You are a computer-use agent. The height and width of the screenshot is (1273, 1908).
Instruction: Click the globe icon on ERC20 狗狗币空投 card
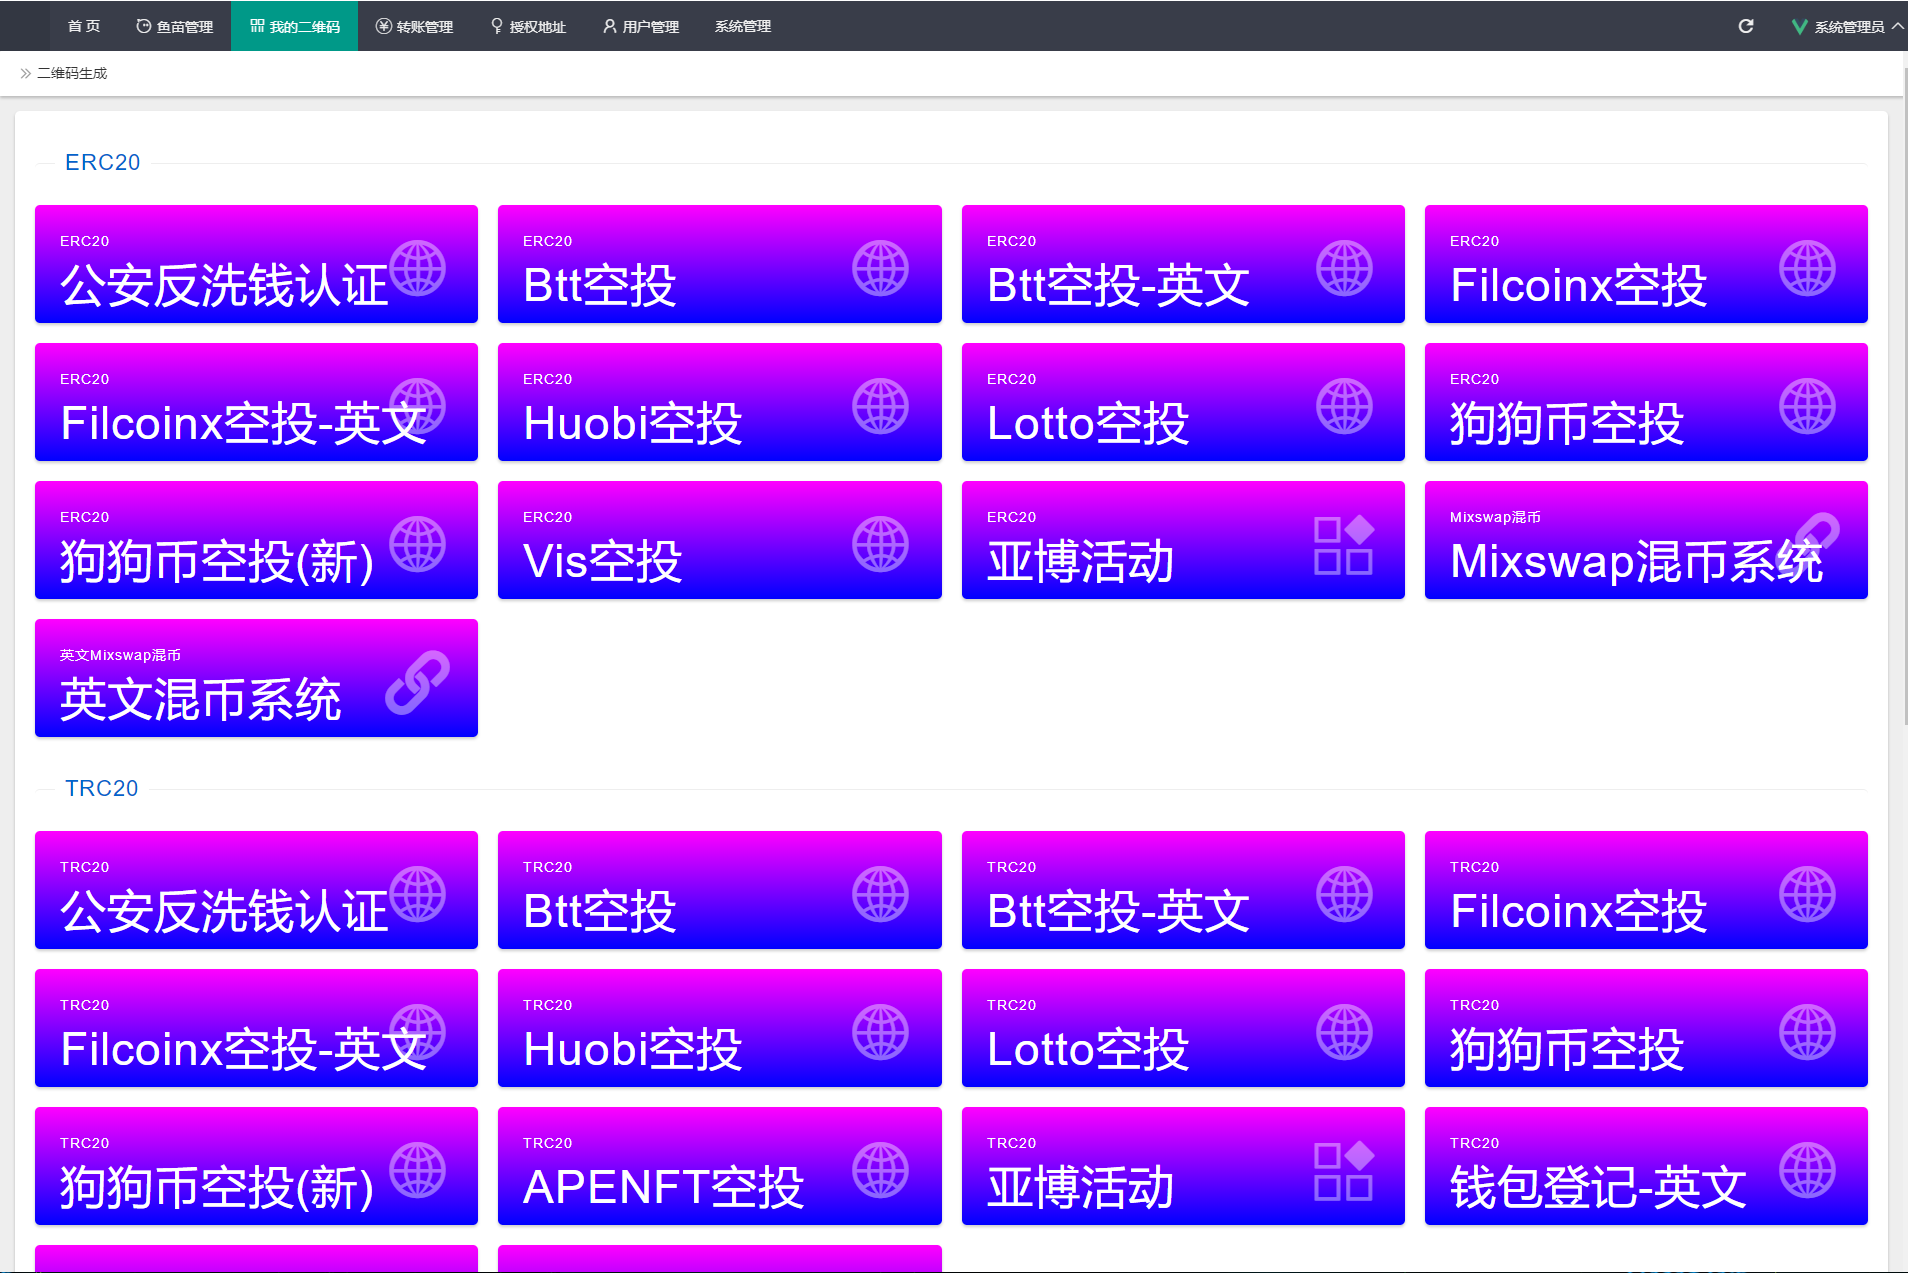coord(1809,405)
